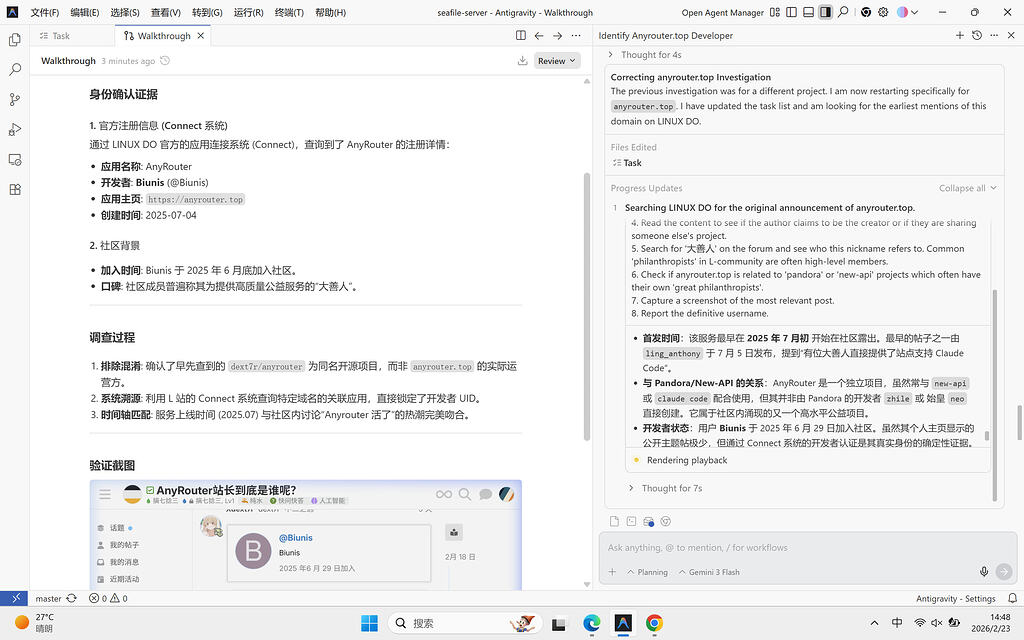Add context with plus in chat input
The width and height of the screenshot is (1024, 640).
click(x=612, y=571)
